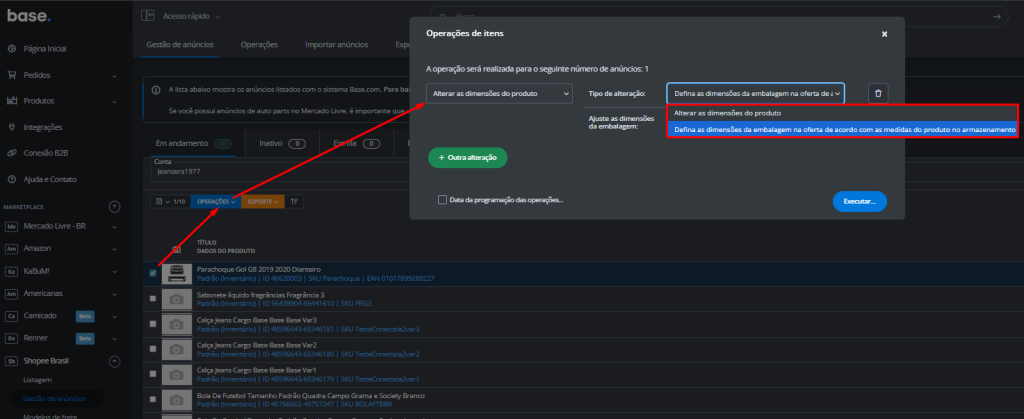Switch to Importar anúncios tab

[336, 45]
